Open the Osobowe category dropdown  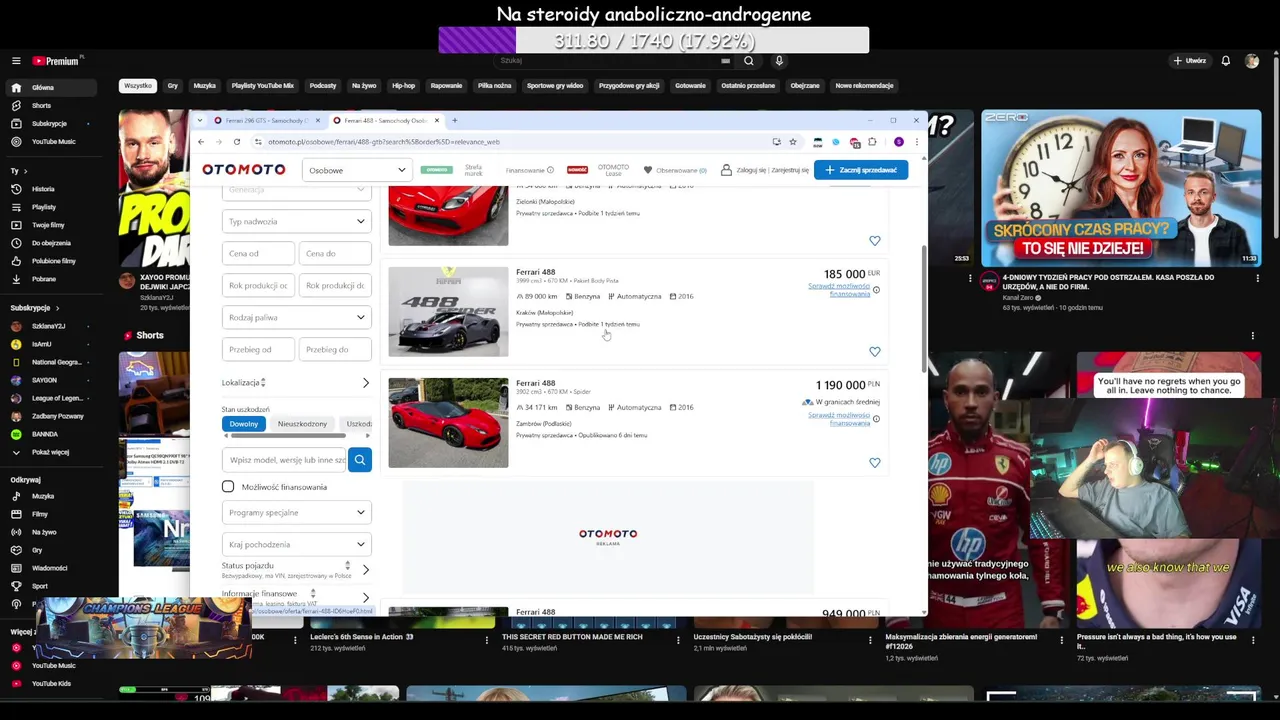pos(357,170)
